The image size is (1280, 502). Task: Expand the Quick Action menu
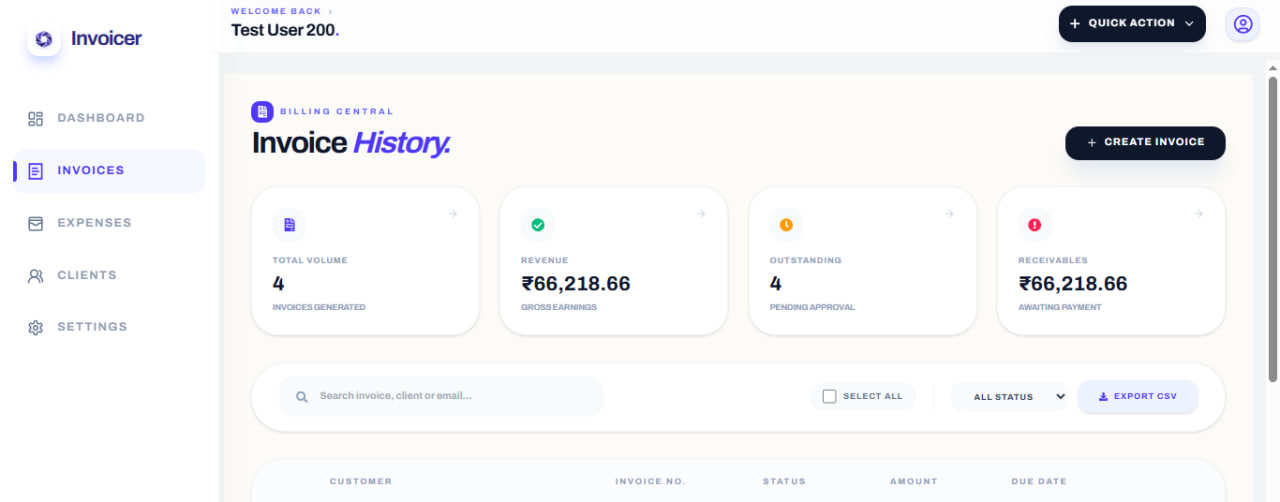[1131, 24]
